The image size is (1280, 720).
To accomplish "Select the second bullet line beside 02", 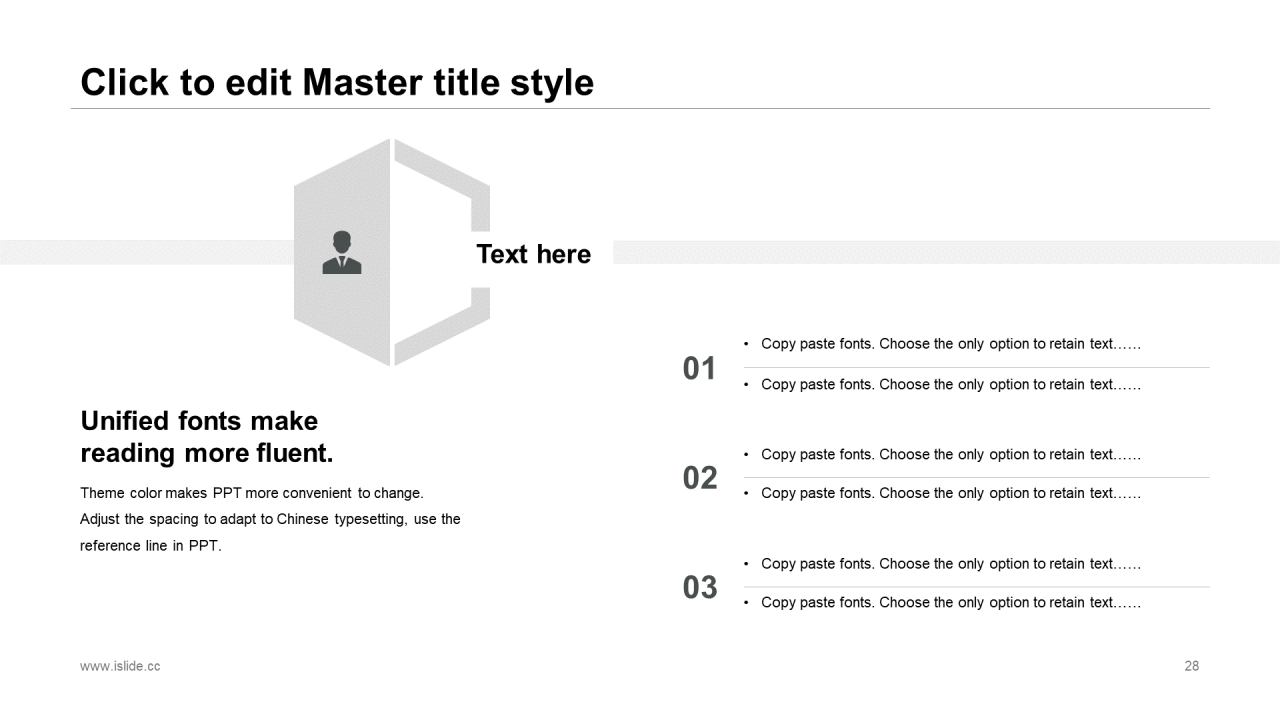I will 950,493.
